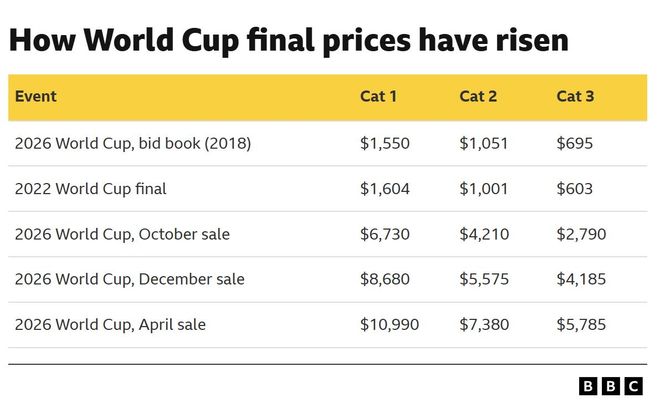Select the $10,990 April Cat 1 price

click(389, 324)
